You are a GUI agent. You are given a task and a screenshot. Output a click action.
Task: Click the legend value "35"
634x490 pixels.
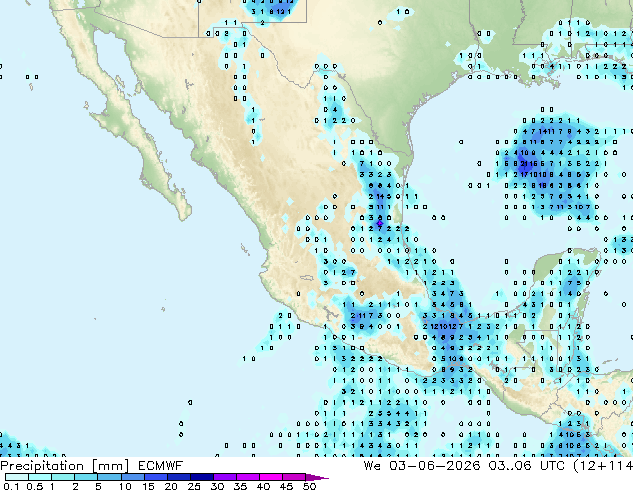pyautogui.click(x=240, y=486)
